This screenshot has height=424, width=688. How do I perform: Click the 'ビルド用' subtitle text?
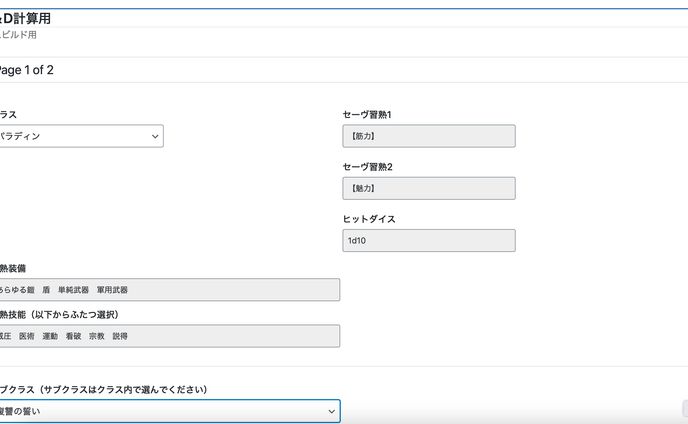(18, 35)
